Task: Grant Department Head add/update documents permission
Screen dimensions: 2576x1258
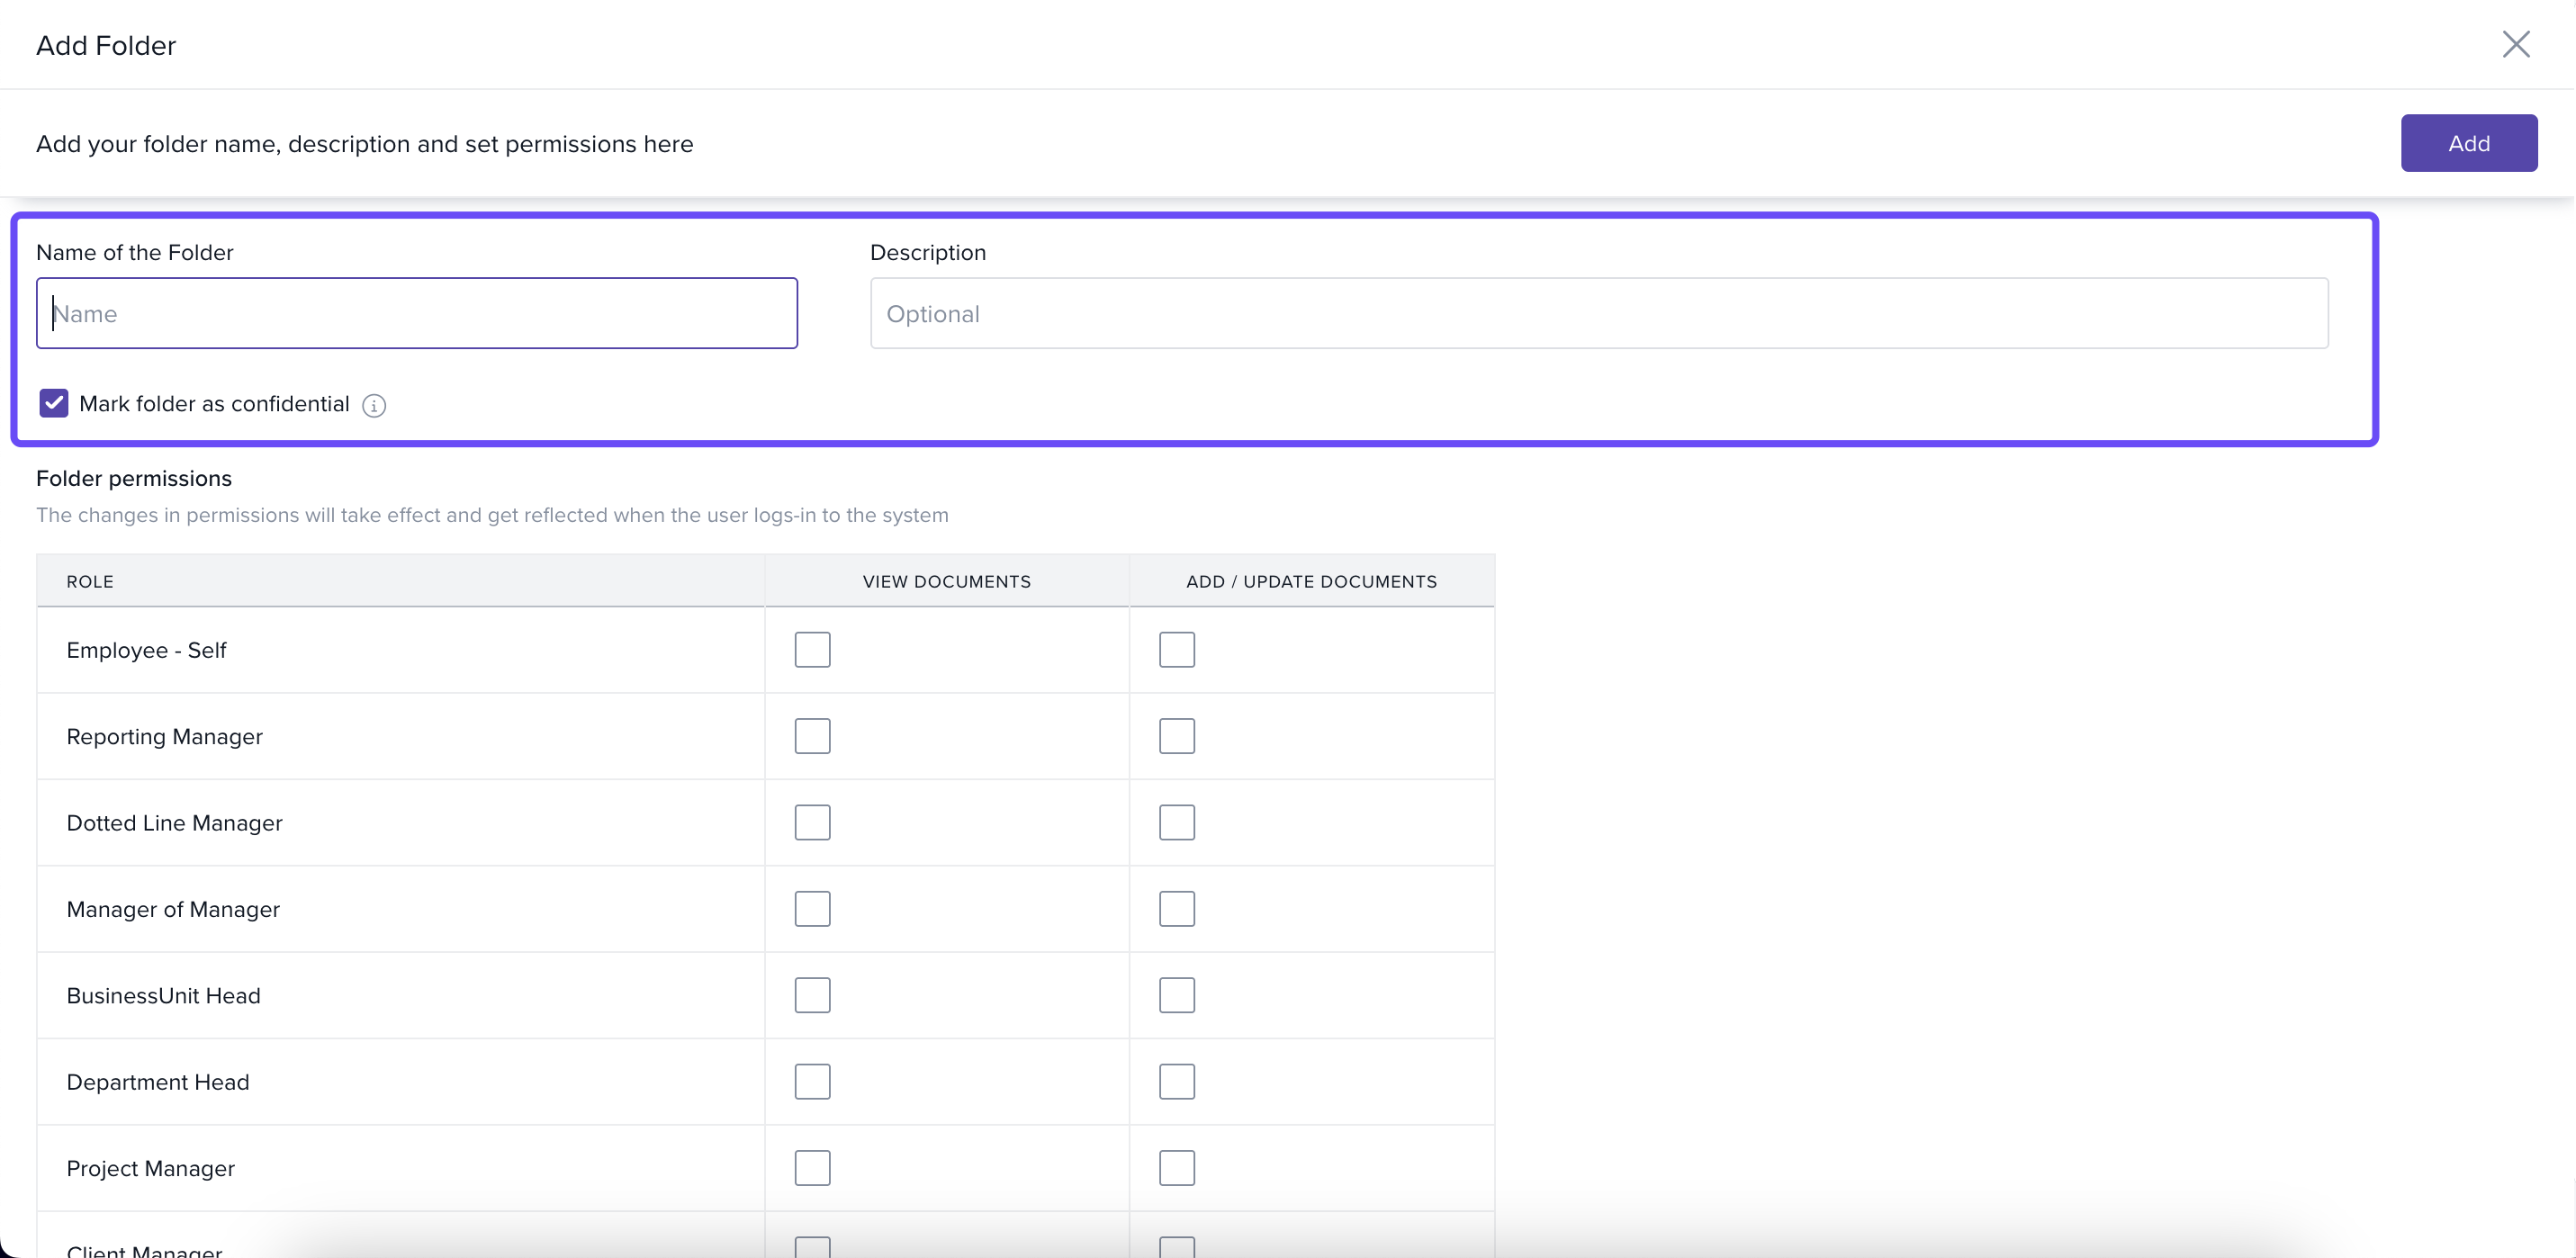Action: [1176, 1082]
